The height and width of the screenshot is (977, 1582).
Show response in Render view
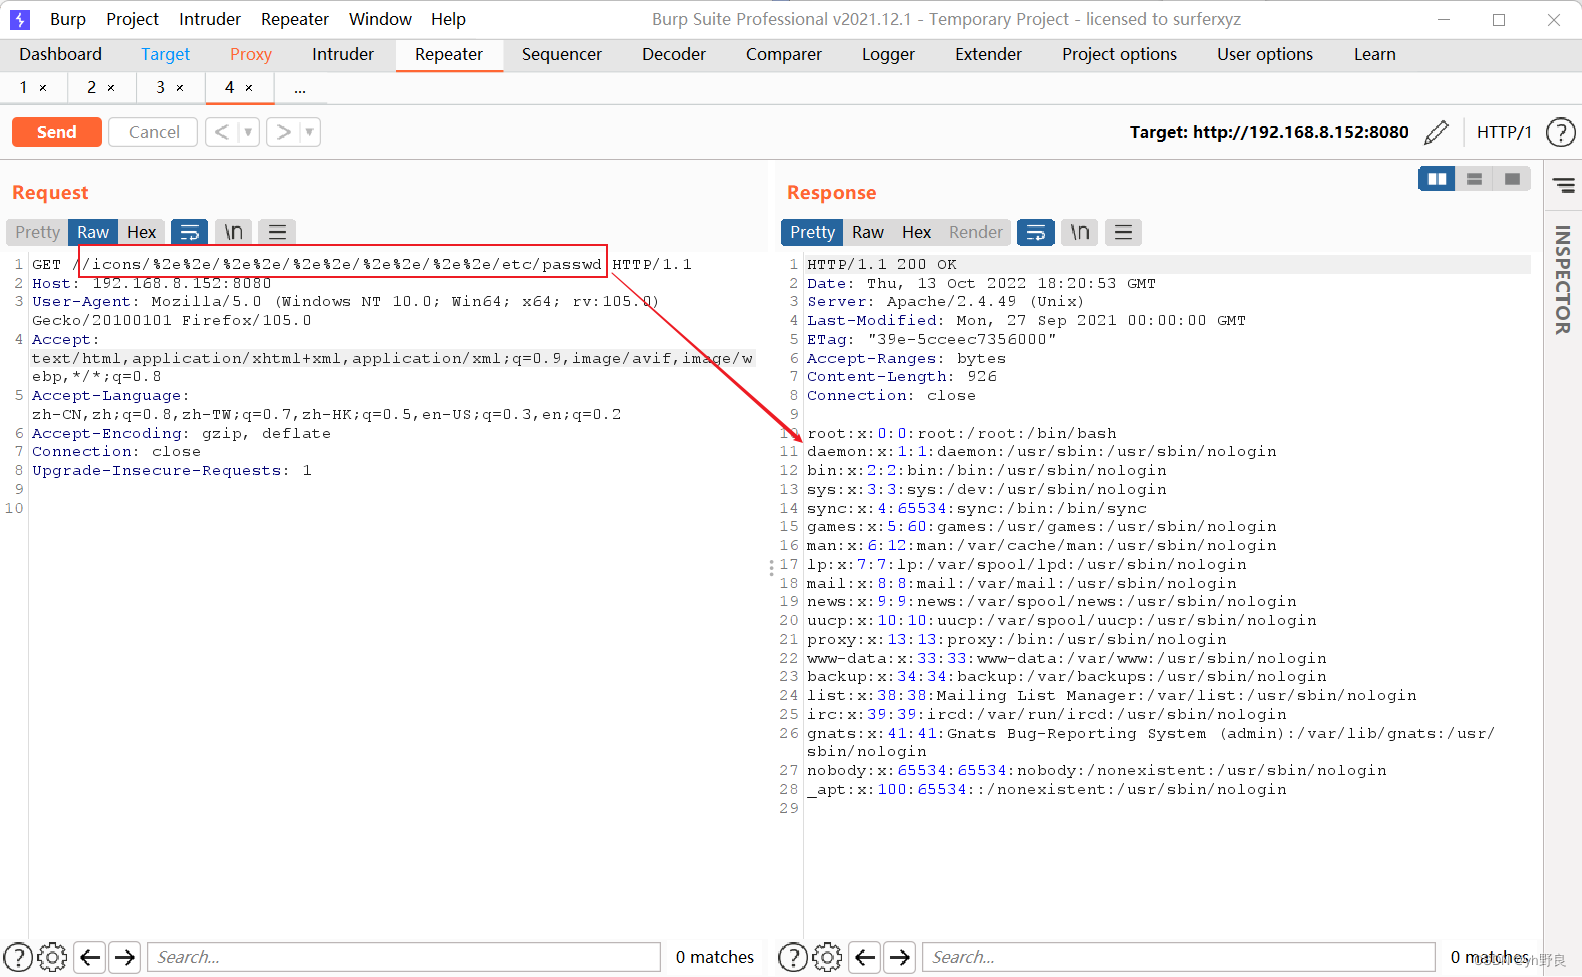[975, 232]
